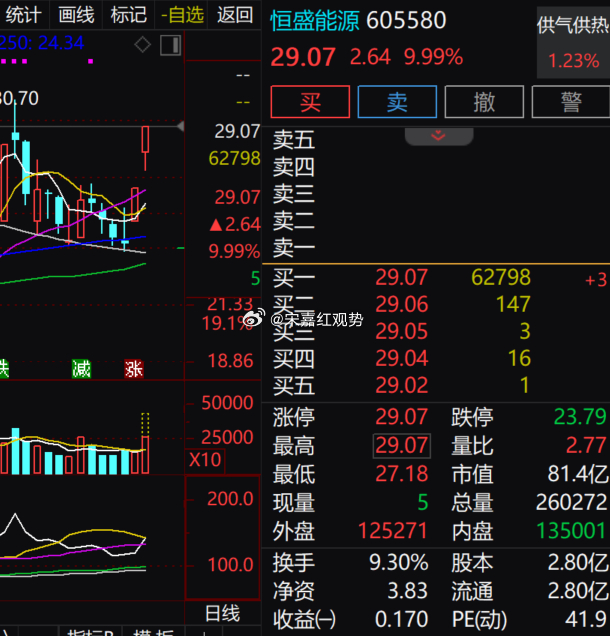Click 跌停 limit-down price 23.79
This screenshot has height=636, width=610.
[x=580, y=417]
